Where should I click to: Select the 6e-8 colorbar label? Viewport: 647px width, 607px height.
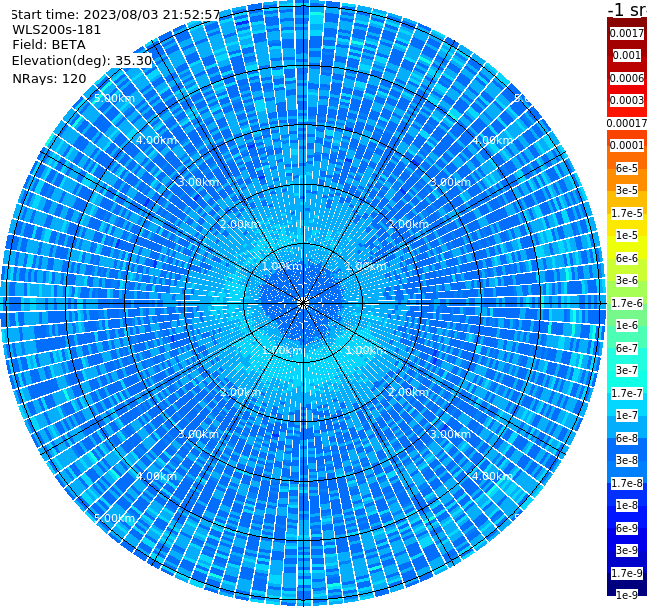[x=627, y=438]
